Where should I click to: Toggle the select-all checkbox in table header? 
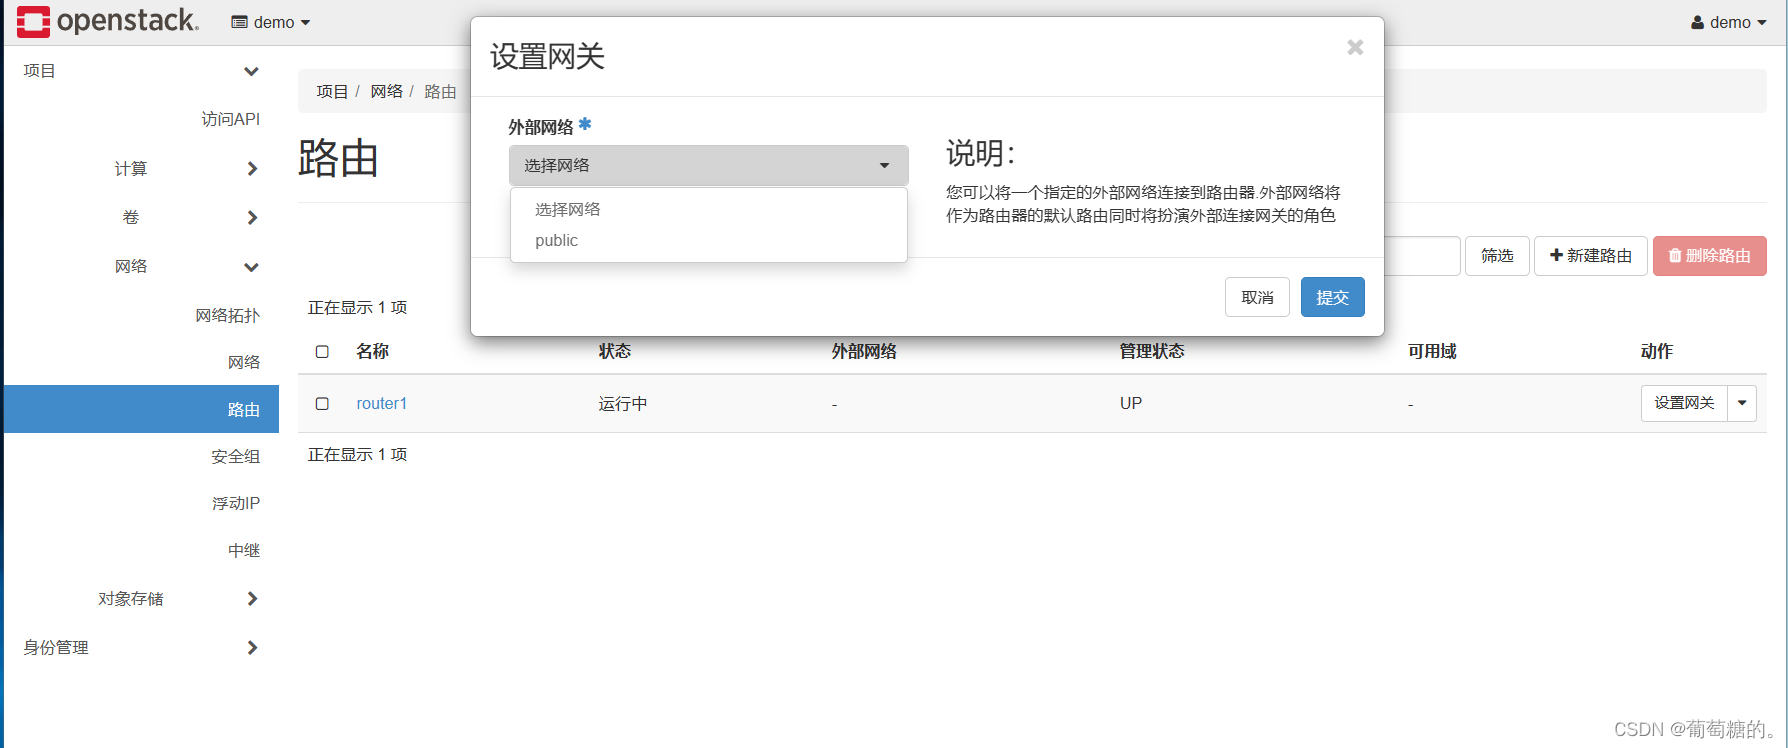[x=322, y=351]
